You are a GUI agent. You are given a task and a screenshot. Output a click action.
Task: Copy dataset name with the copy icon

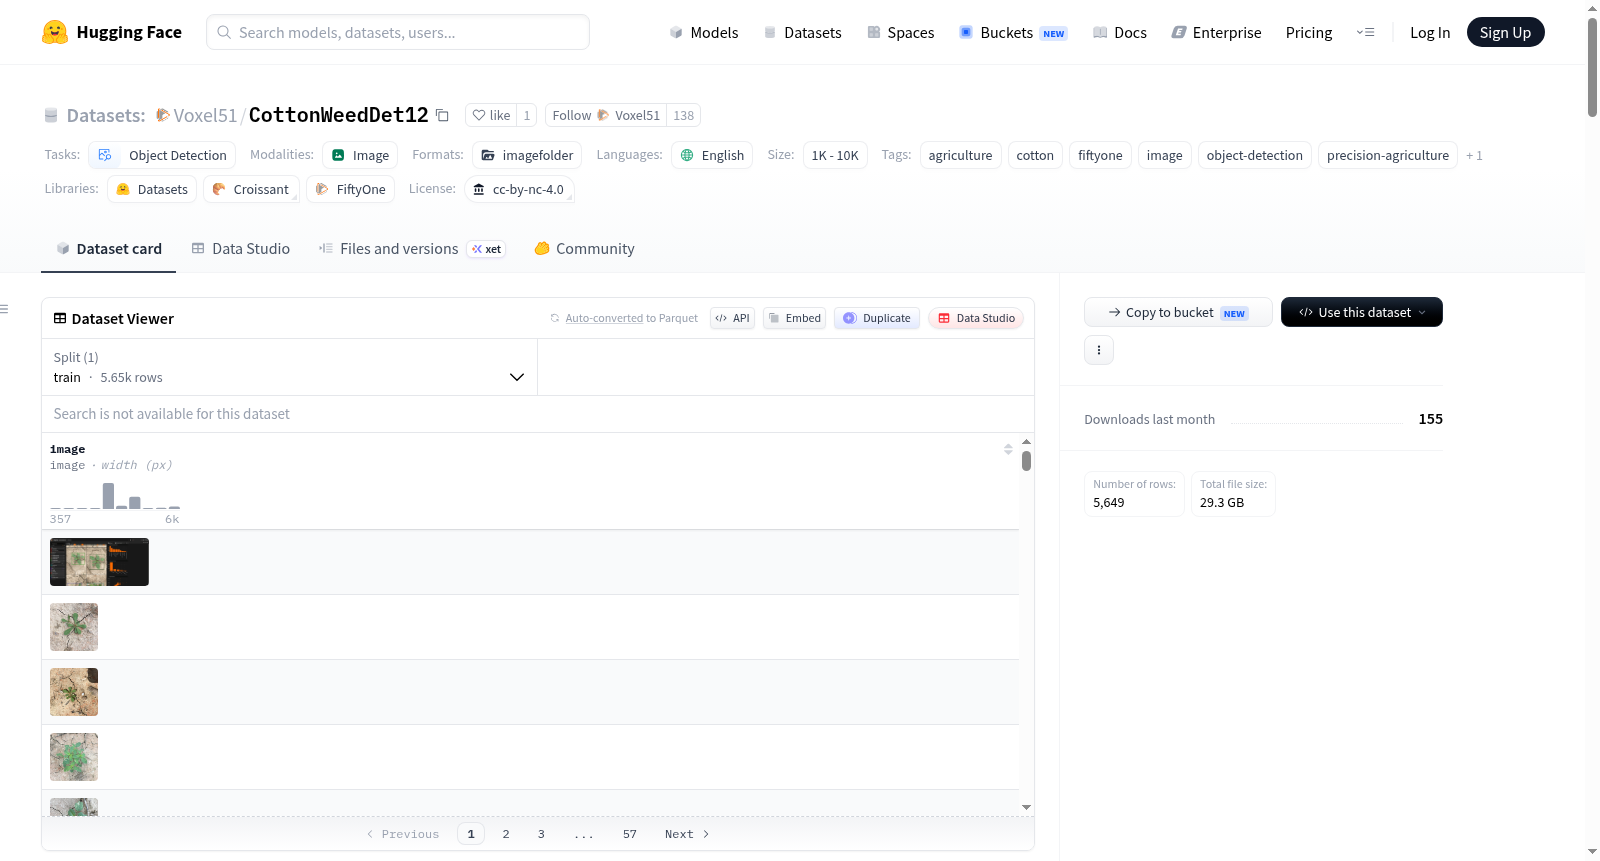coord(442,115)
